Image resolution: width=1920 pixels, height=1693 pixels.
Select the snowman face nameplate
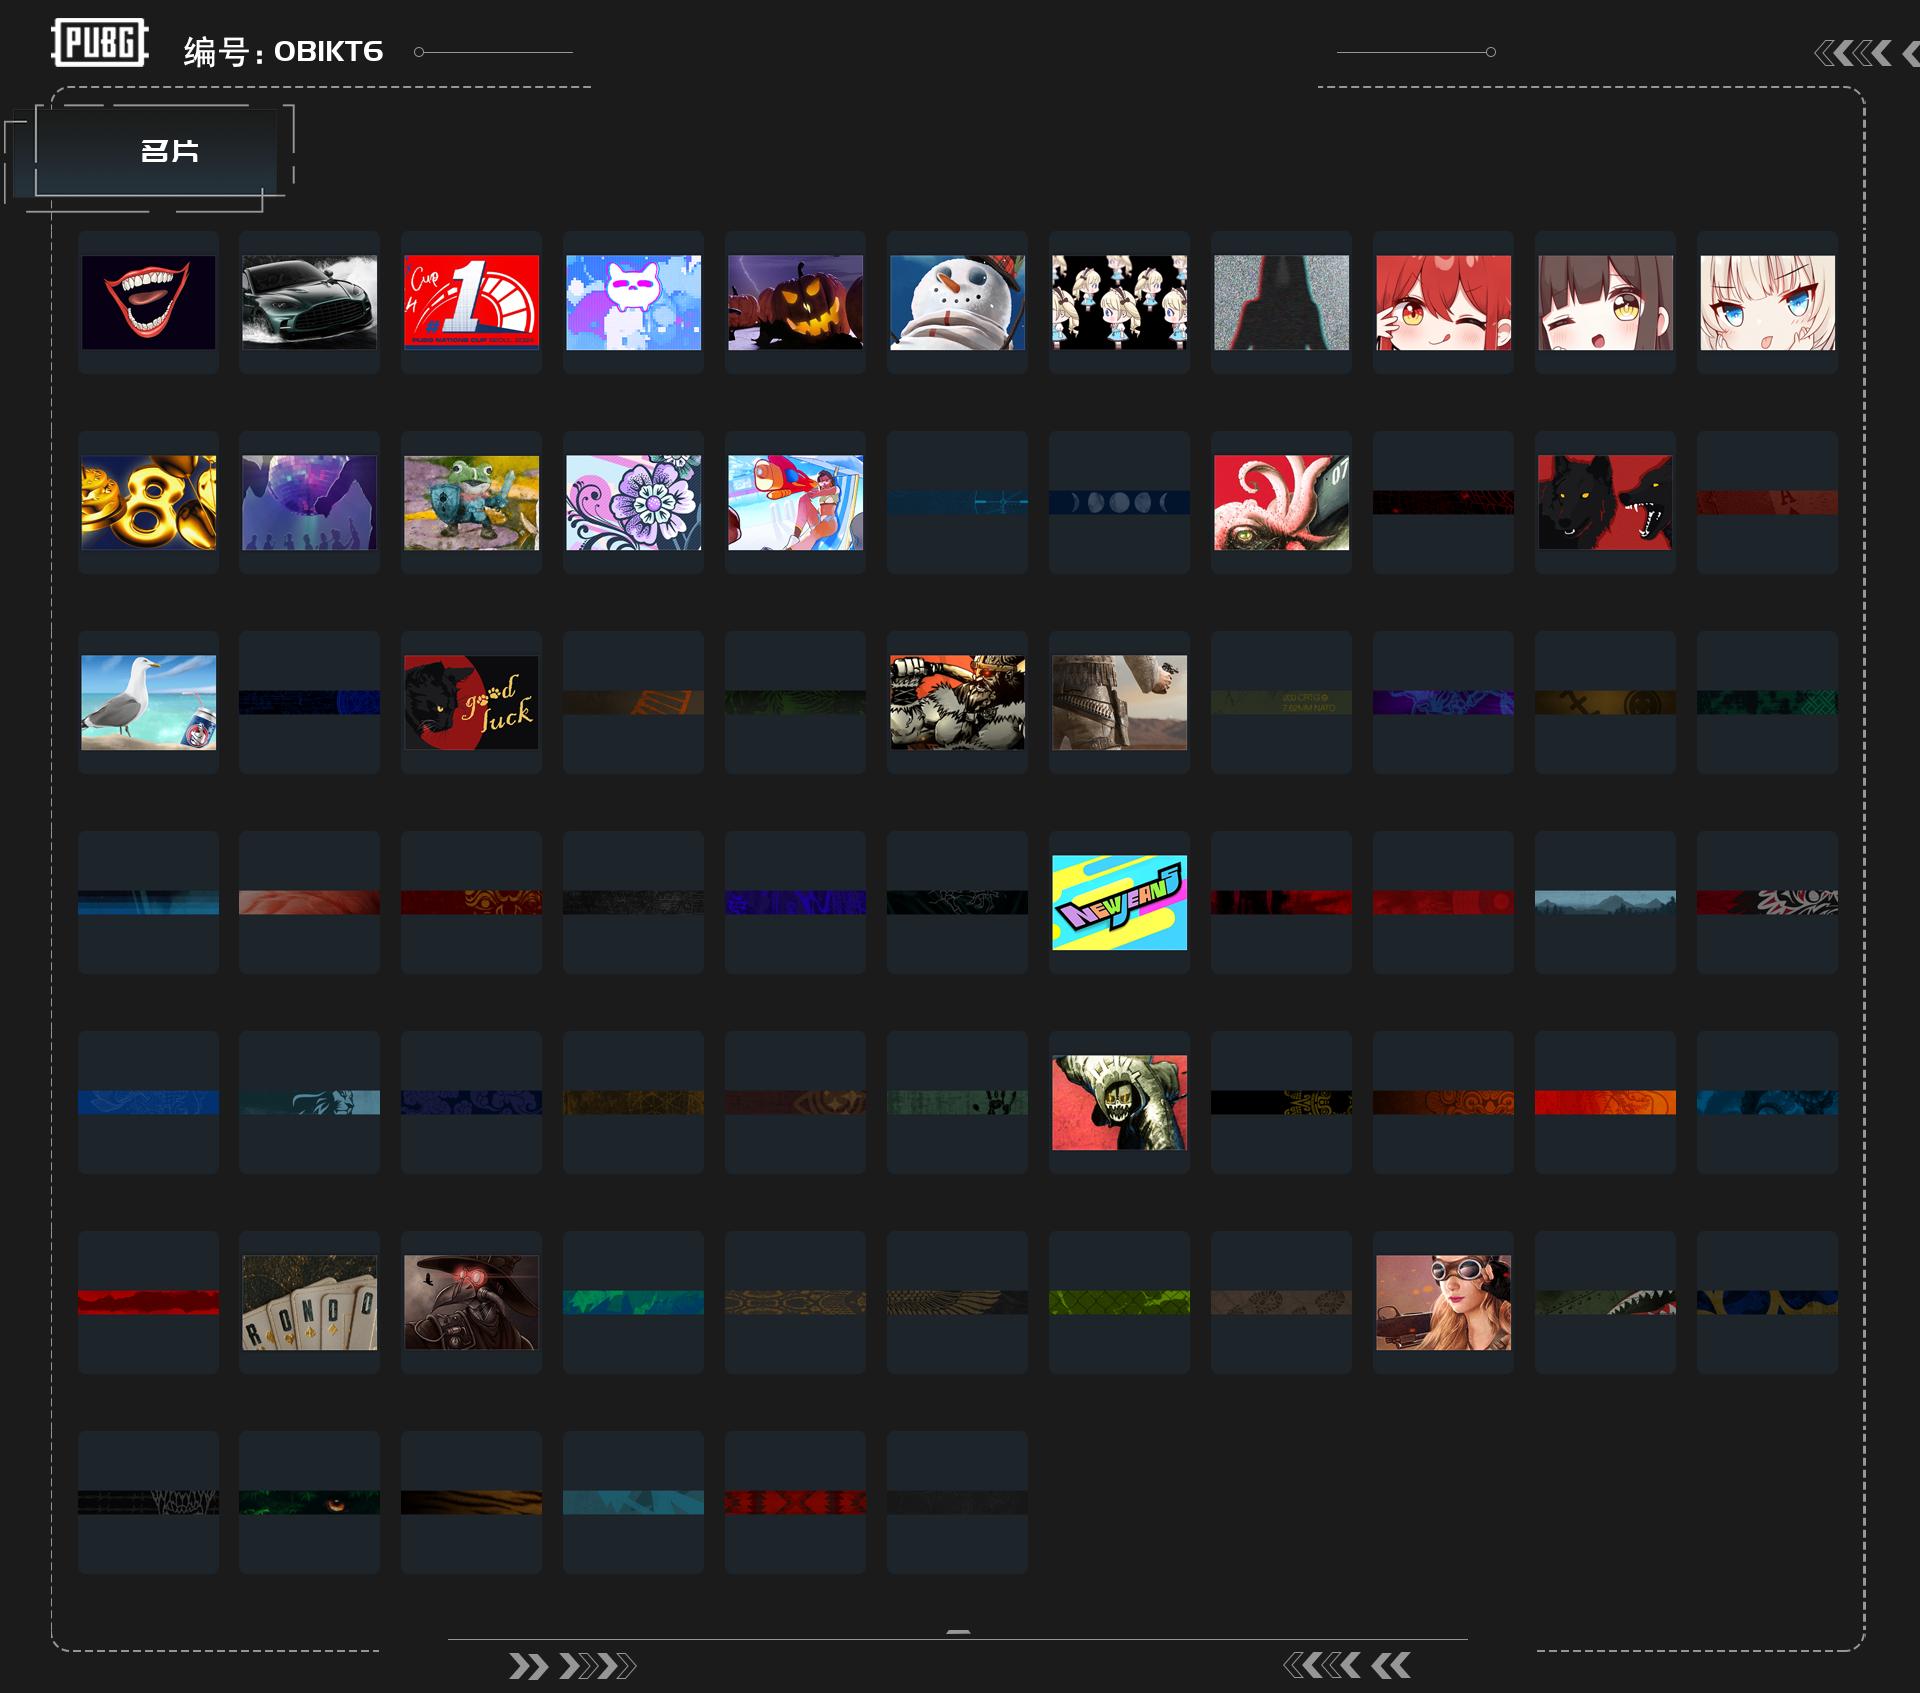point(958,302)
